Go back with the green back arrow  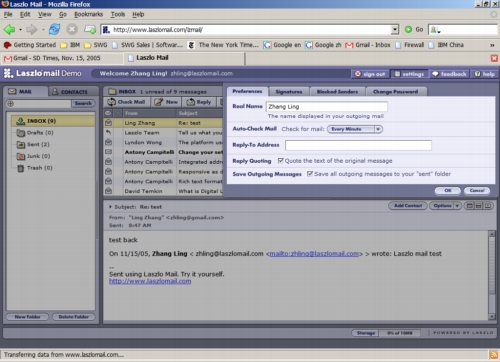pyautogui.click(x=9, y=30)
